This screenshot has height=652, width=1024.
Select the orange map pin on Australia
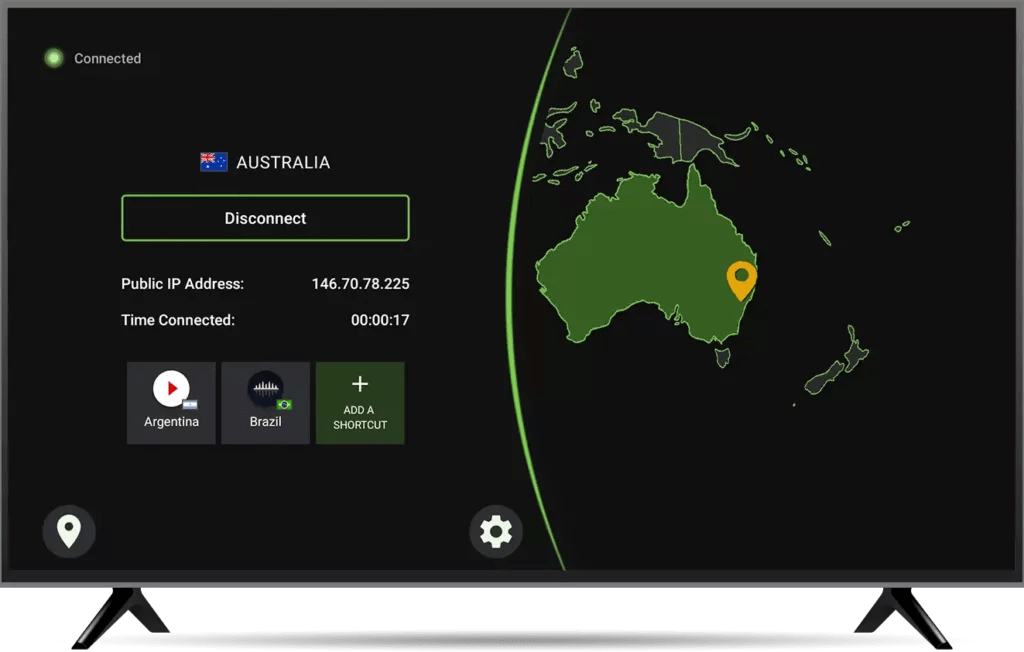[740, 278]
